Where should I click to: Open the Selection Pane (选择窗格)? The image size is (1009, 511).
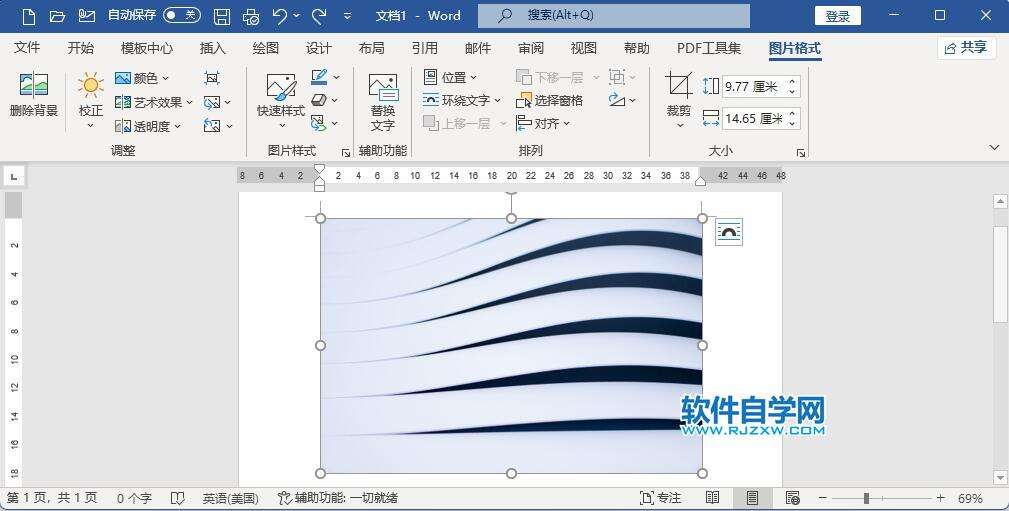550,100
